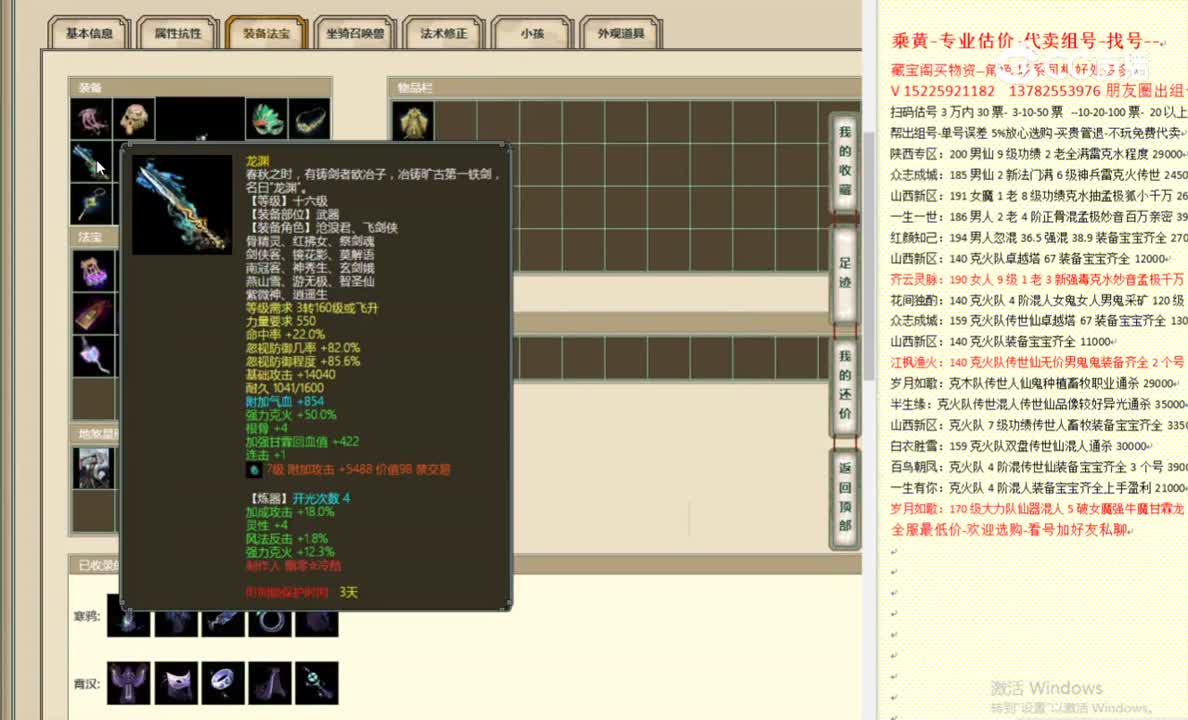
Task: Click the 半生缘 line in document
Action: tap(1039, 404)
